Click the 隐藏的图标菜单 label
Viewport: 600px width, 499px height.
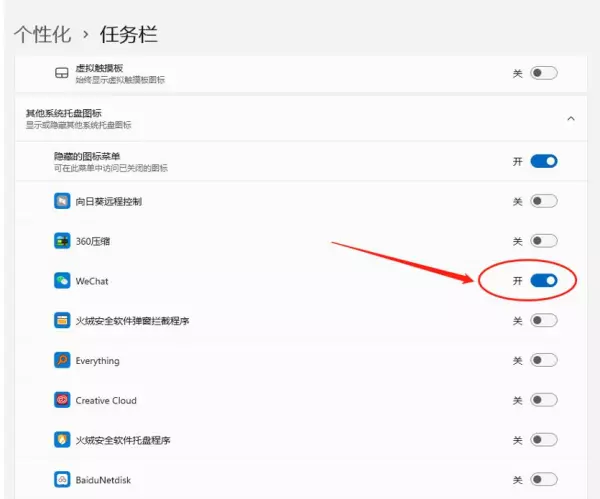pos(87,156)
